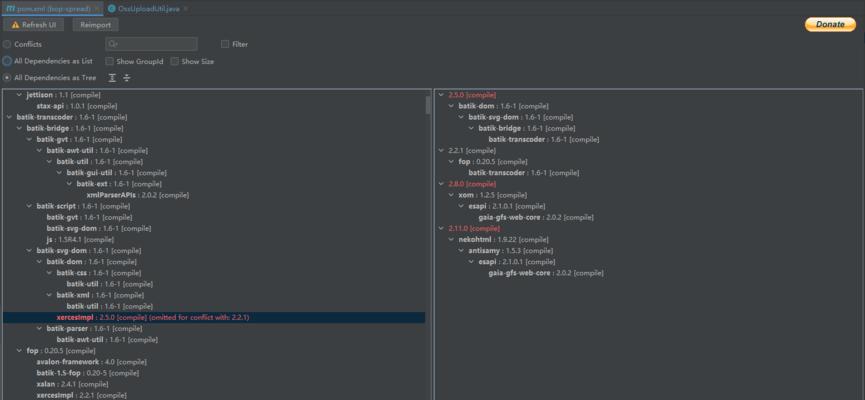Collapse the 2.8.0 version node in right panel
Image resolution: width=865 pixels, height=400 pixels.
(x=441, y=184)
